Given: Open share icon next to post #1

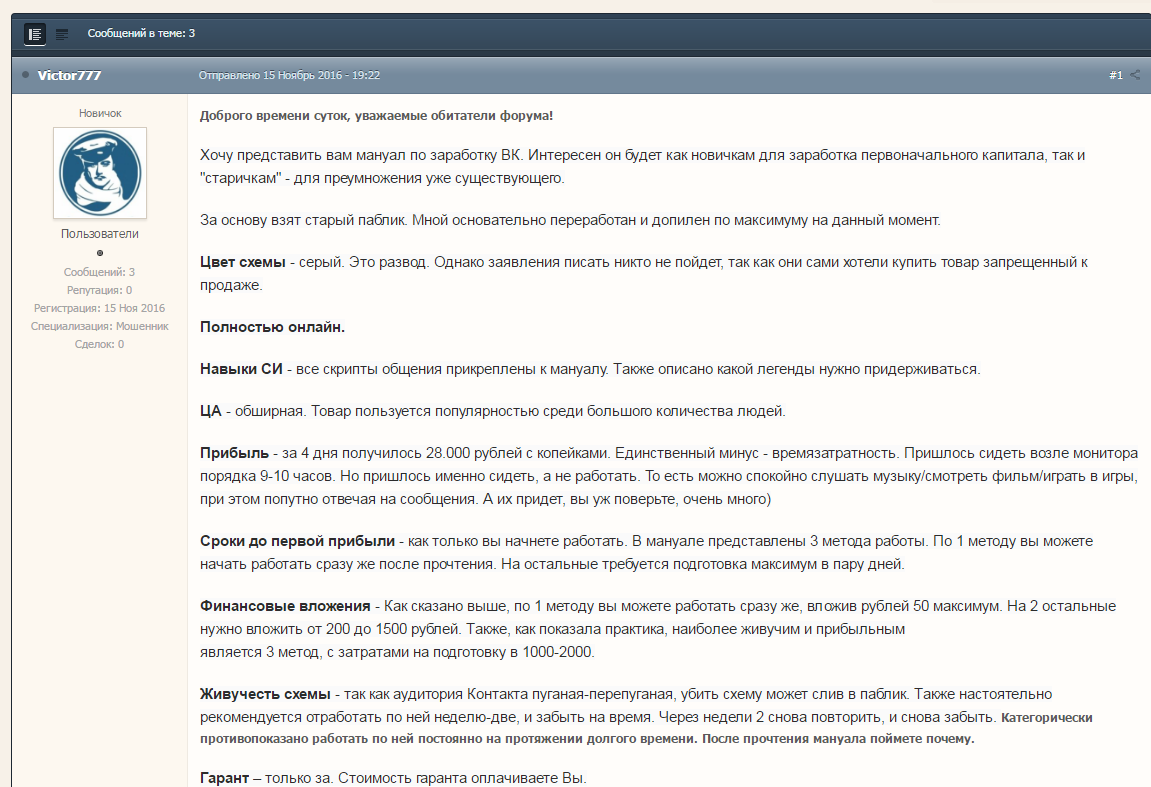Looking at the screenshot, I should pyautogui.click(x=1135, y=75).
